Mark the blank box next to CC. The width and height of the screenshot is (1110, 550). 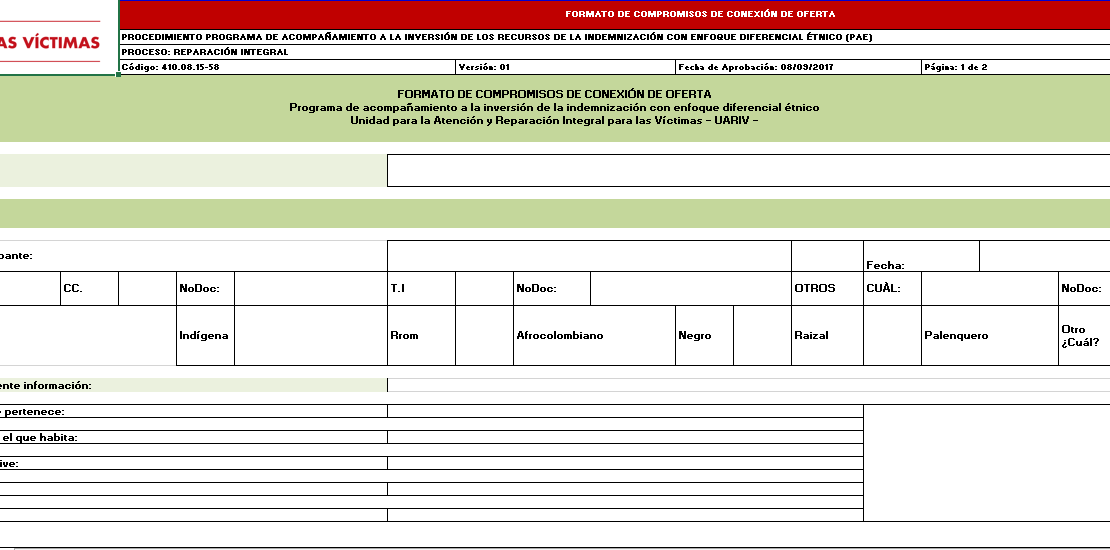click(147, 289)
